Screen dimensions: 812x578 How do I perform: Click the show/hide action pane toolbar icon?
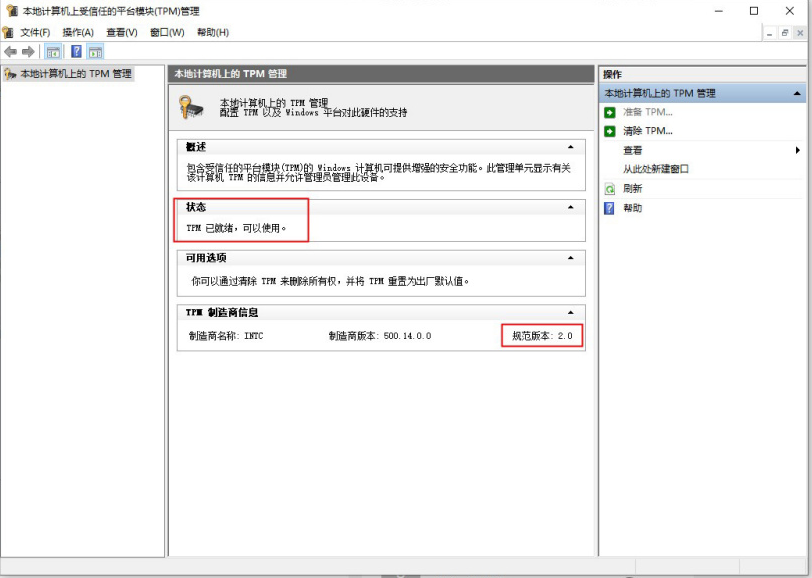97,51
